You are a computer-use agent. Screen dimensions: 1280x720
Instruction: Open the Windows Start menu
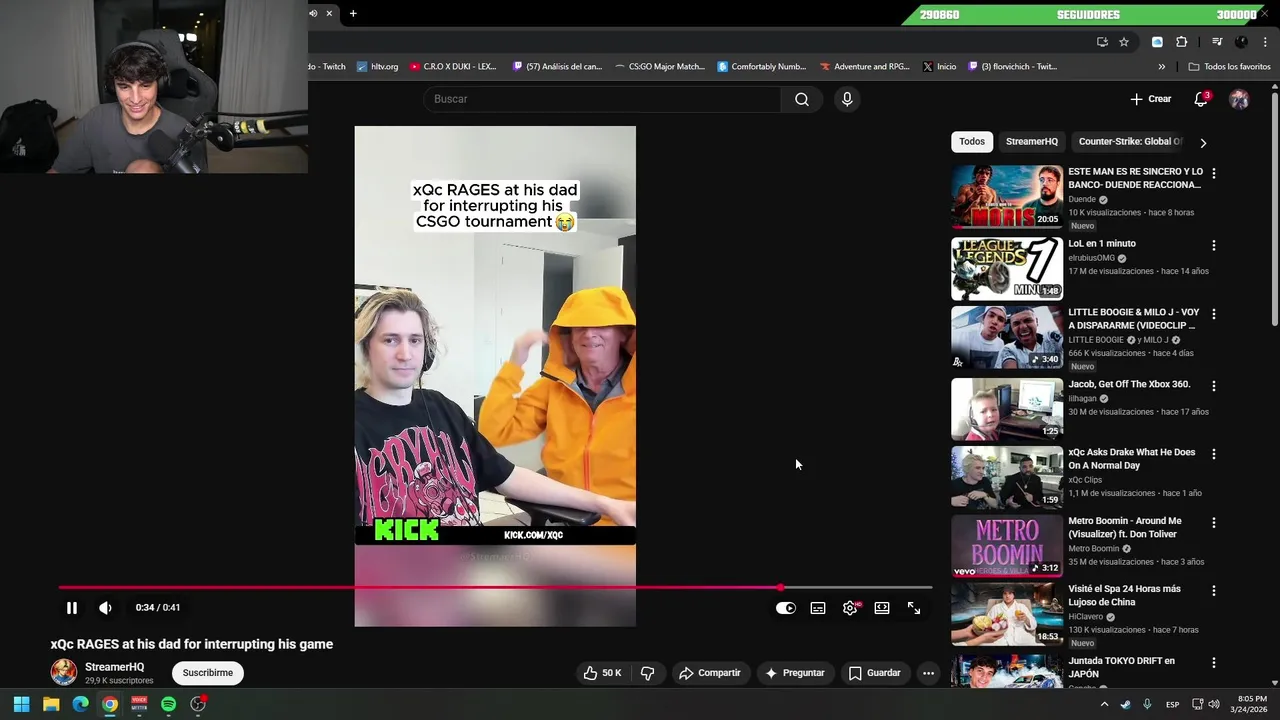[21, 704]
